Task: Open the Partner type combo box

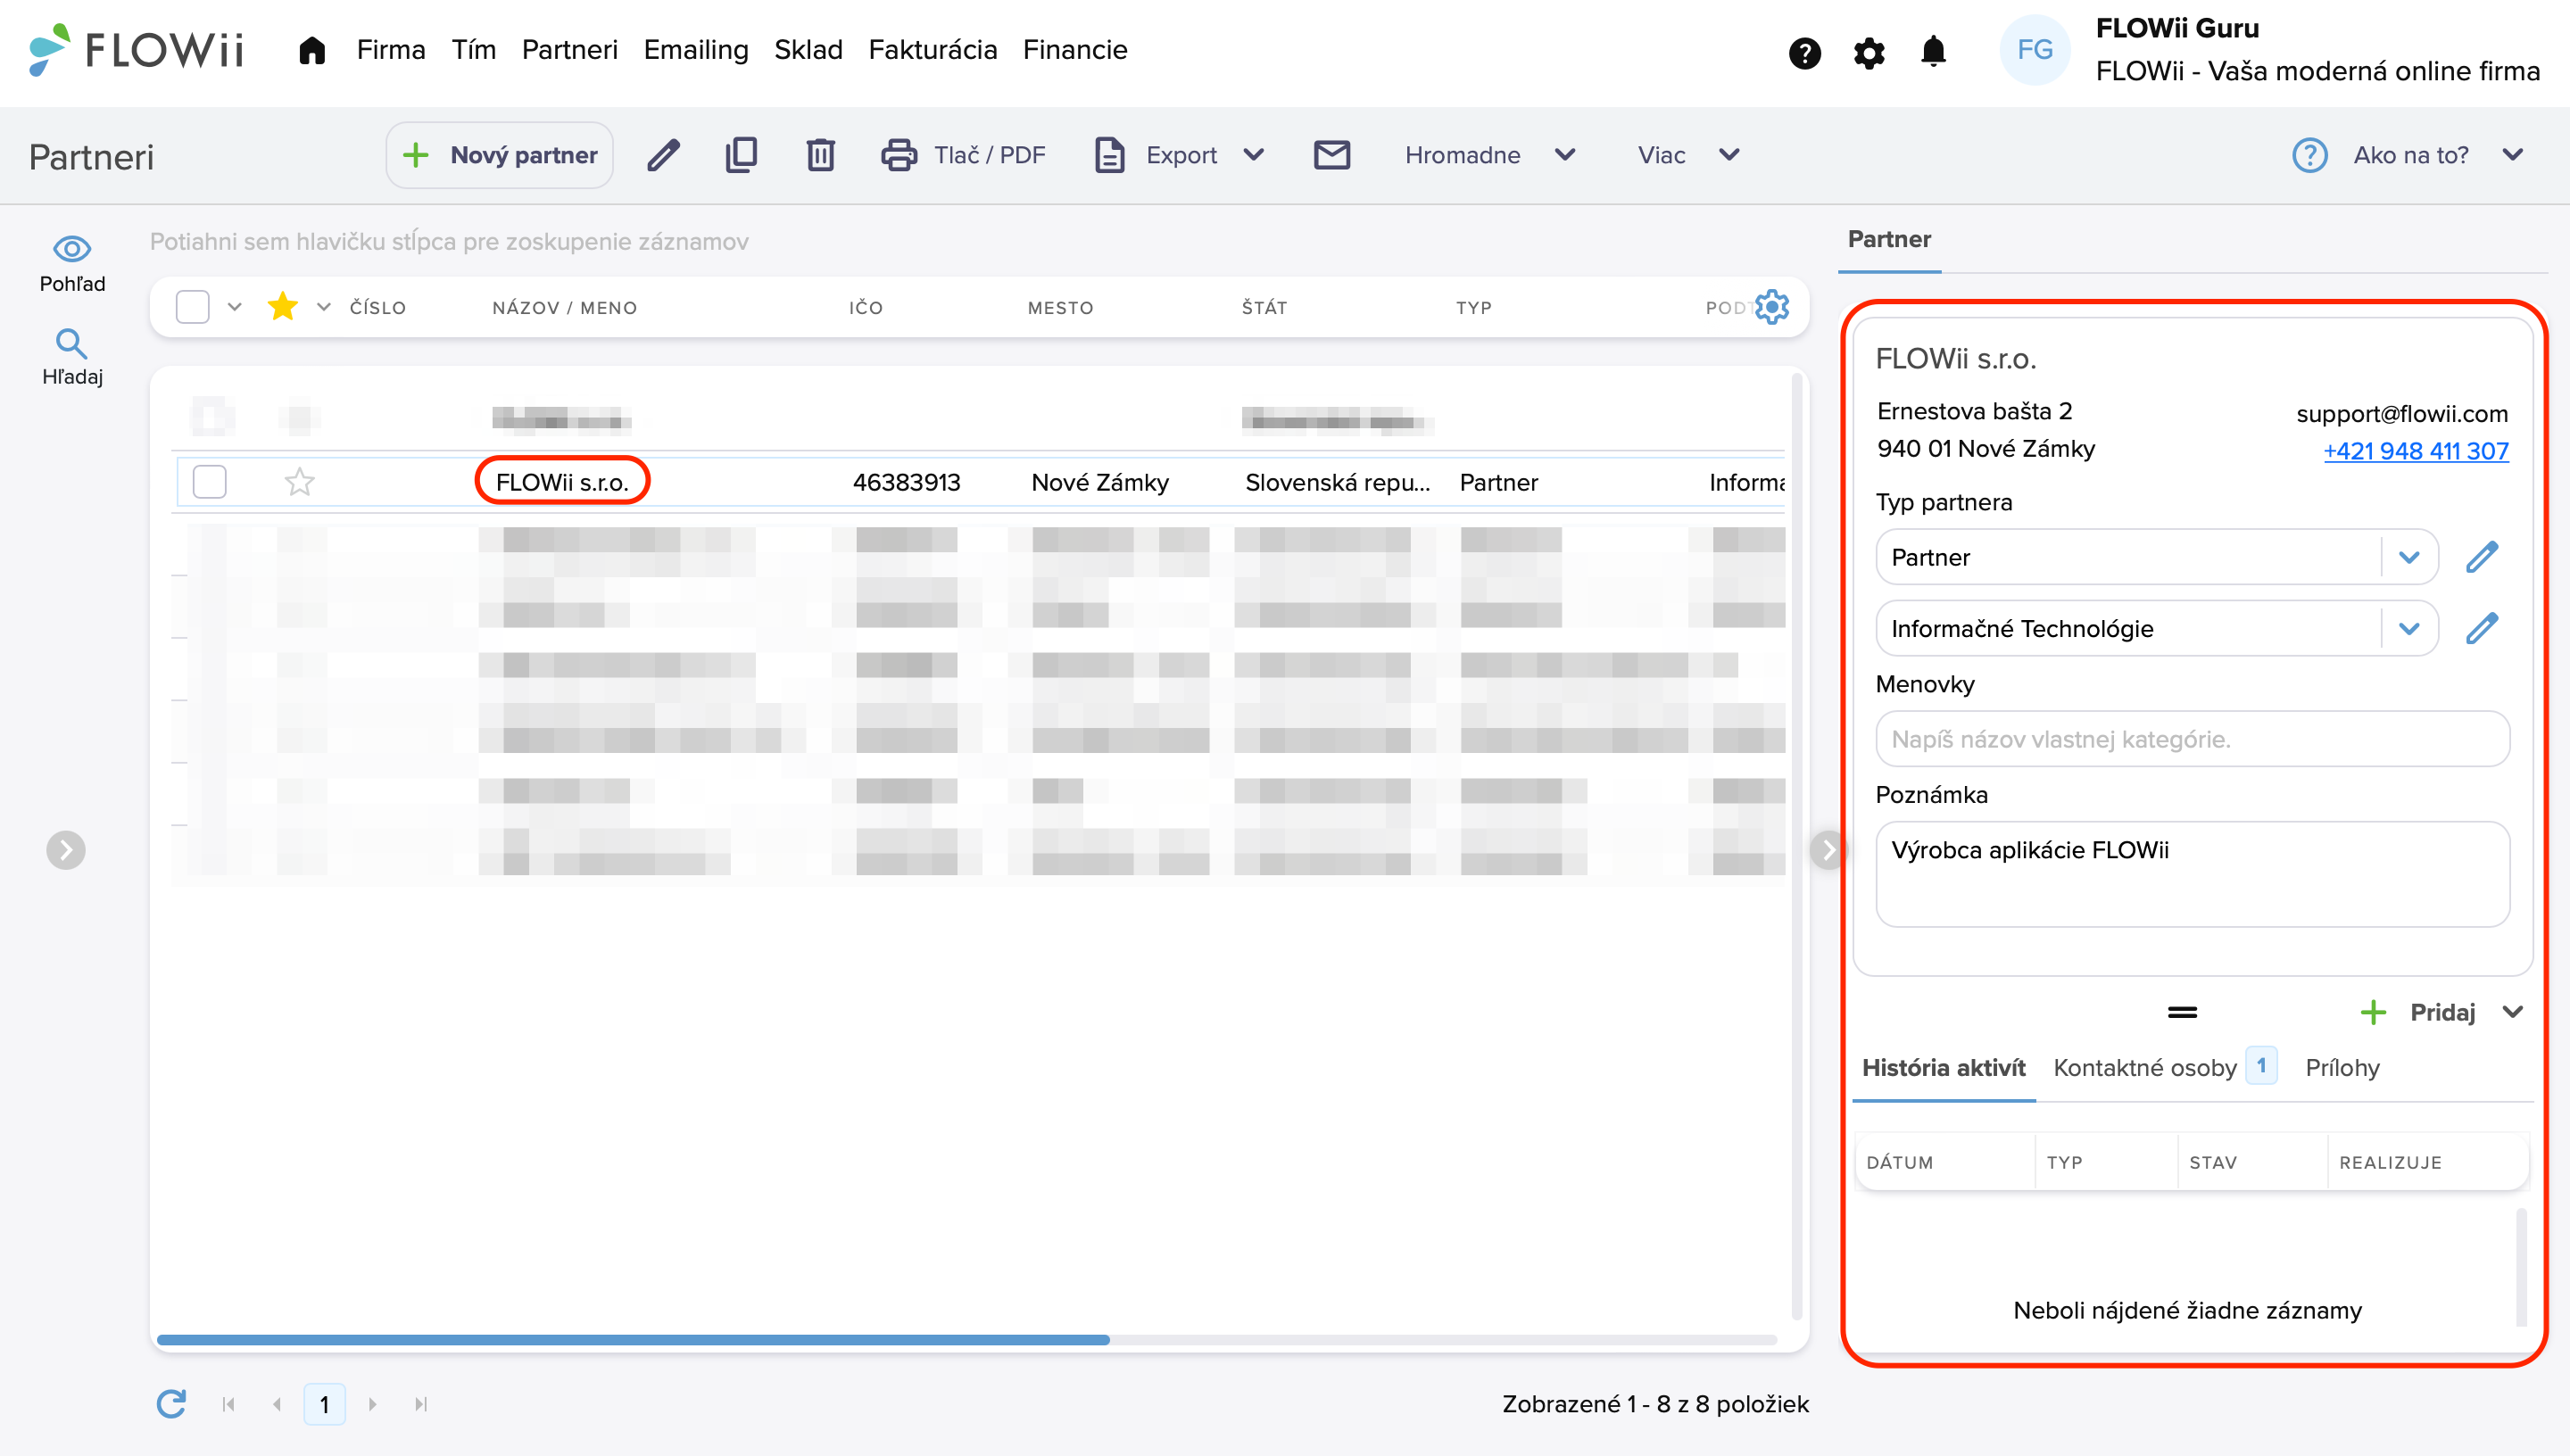Action: click(x=2156, y=557)
